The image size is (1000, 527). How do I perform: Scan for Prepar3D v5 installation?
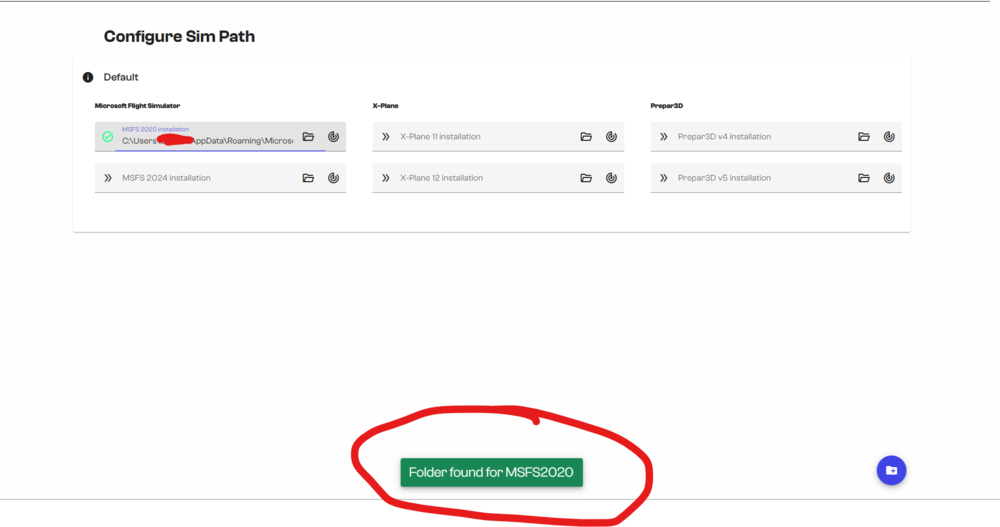[889, 178]
